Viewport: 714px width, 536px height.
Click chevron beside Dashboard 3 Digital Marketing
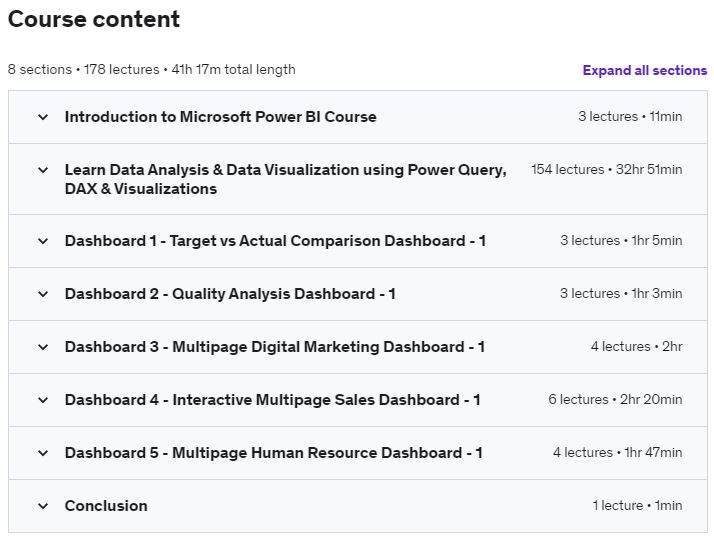(x=43, y=347)
